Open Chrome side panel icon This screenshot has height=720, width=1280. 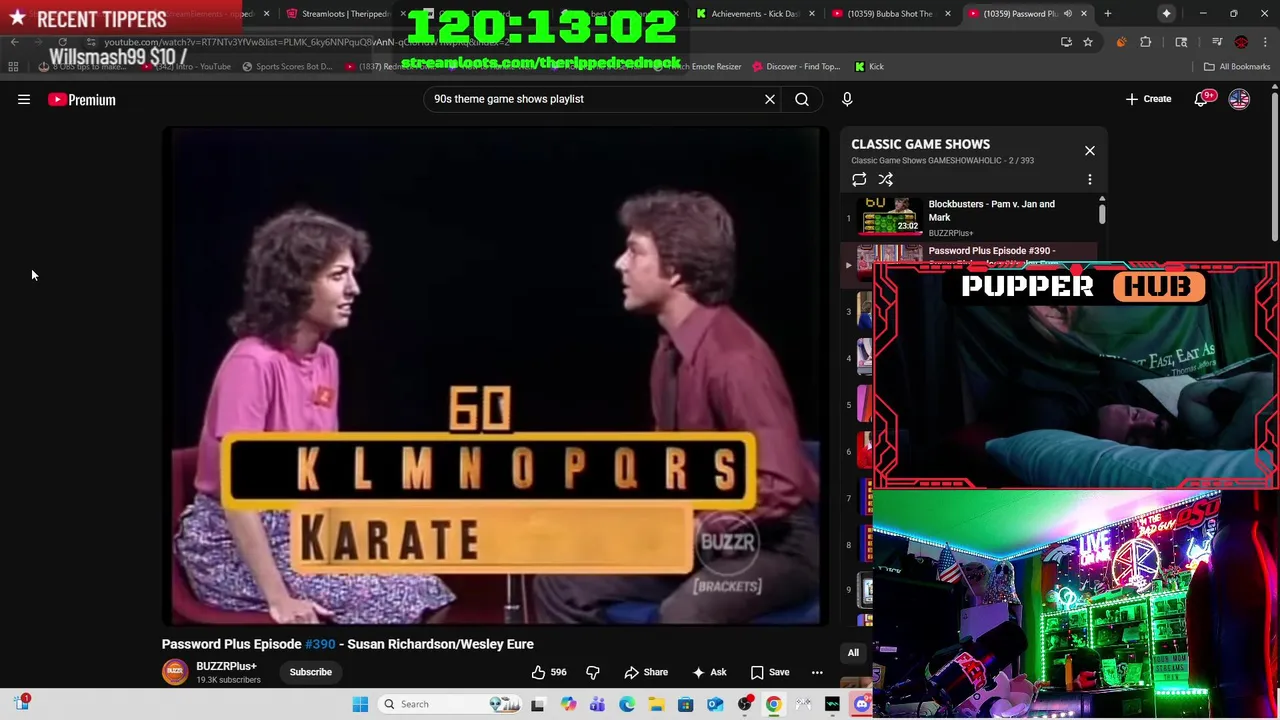click(x=1181, y=42)
